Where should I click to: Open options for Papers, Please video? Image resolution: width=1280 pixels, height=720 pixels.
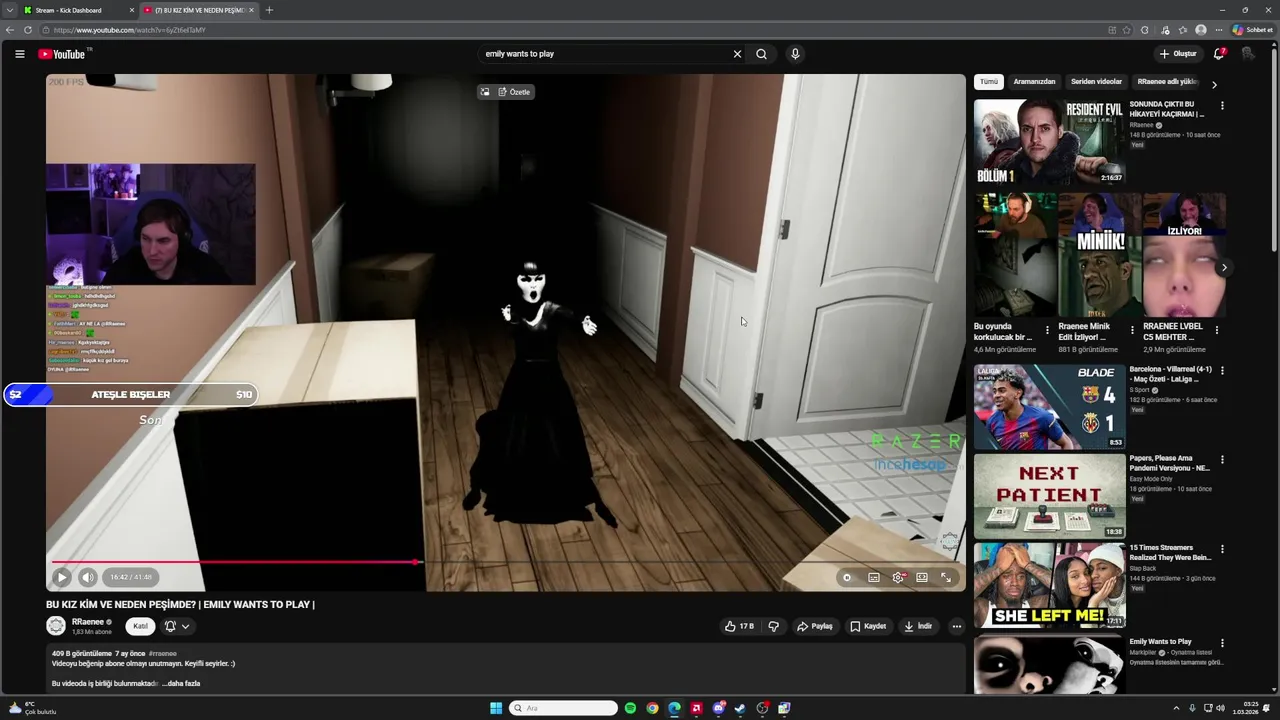[1222, 460]
